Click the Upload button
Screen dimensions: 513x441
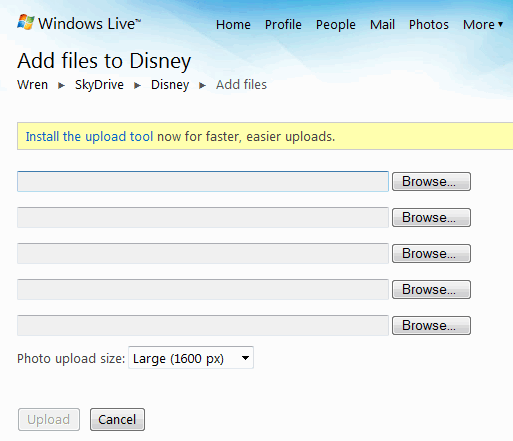tap(49, 419)
